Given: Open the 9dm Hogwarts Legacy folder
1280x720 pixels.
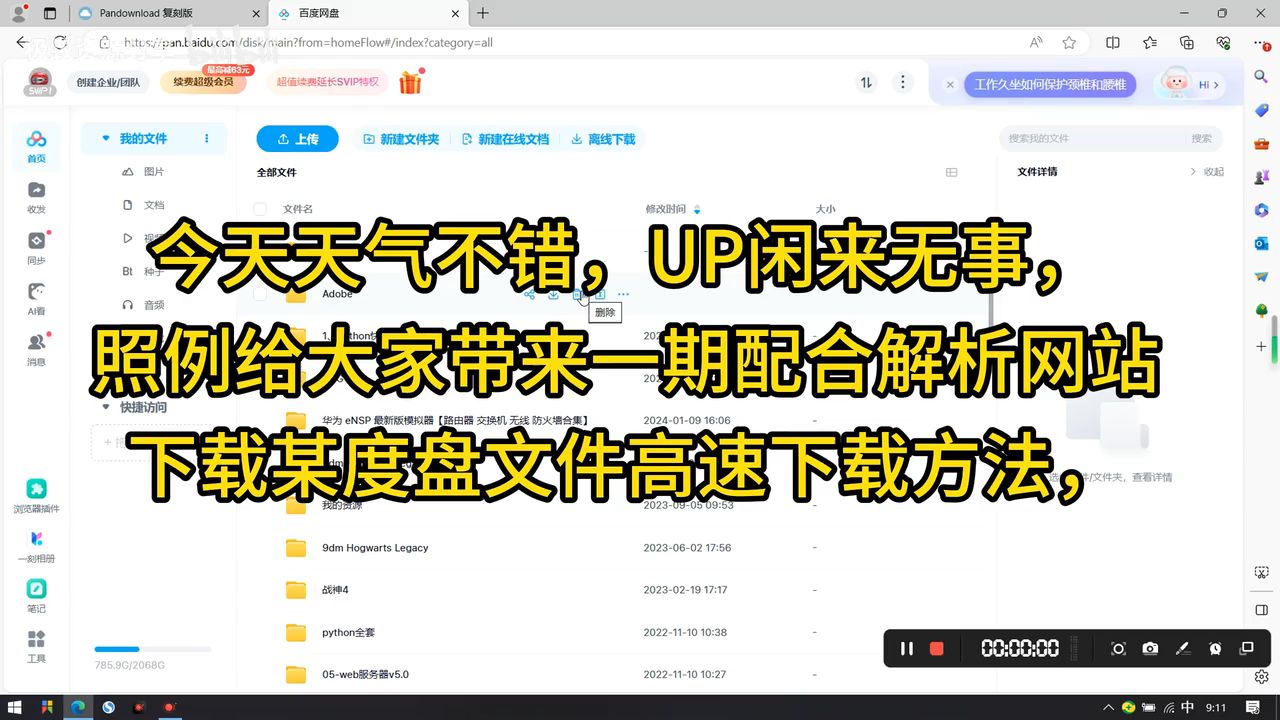Looking at the screenshot, I should (375, 548).
